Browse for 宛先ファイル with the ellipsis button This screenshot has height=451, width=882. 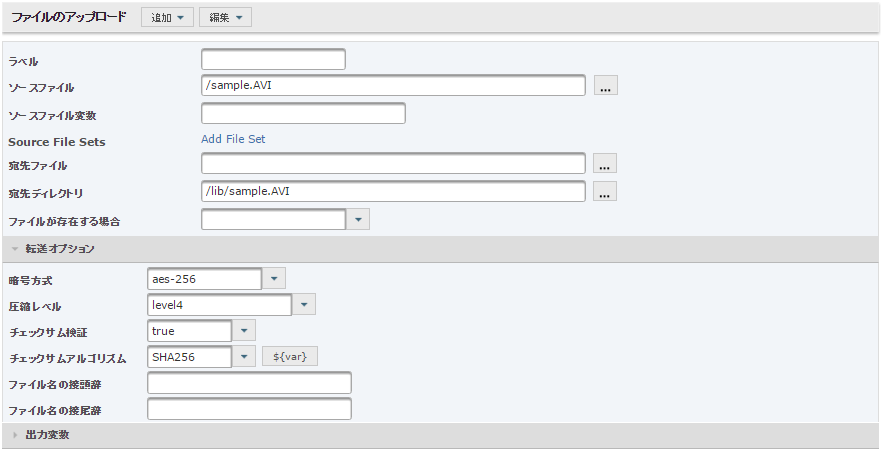(x=605, y=163)
